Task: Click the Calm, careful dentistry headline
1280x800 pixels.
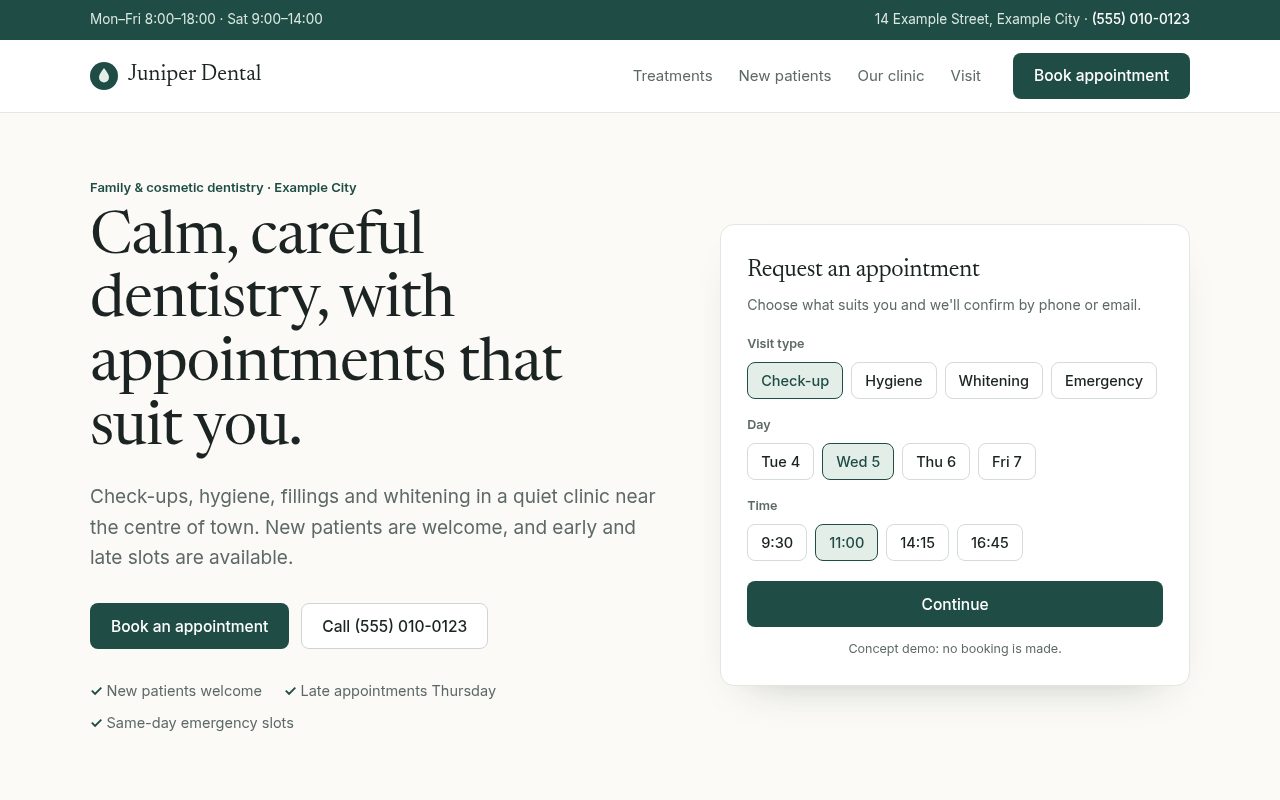Action: [326, 328]
